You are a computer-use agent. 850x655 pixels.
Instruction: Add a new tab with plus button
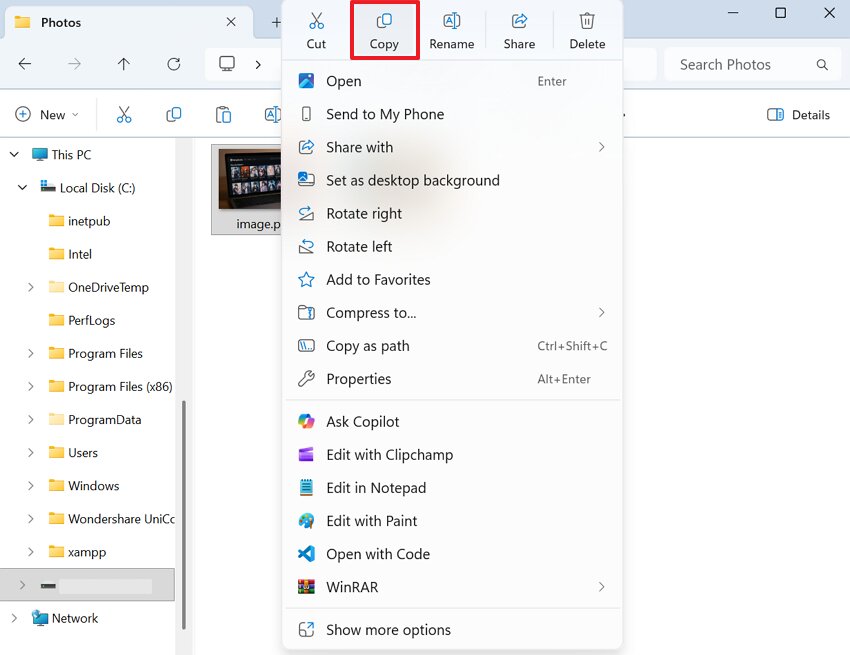(276, 22)
